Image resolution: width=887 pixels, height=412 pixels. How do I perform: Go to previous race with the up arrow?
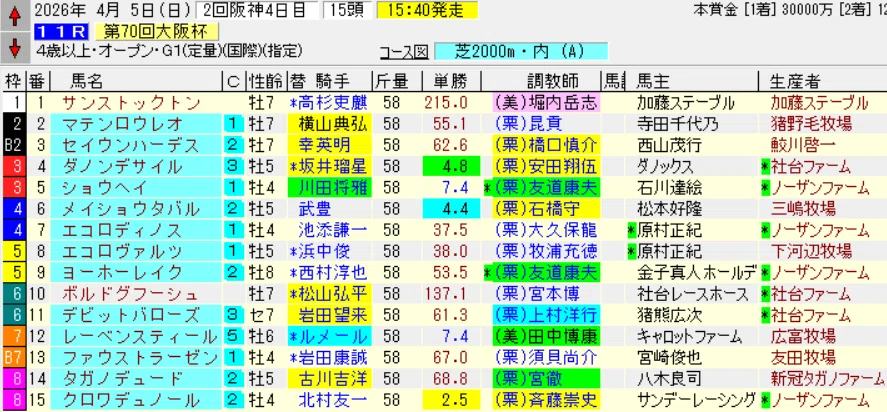(15, 15)
